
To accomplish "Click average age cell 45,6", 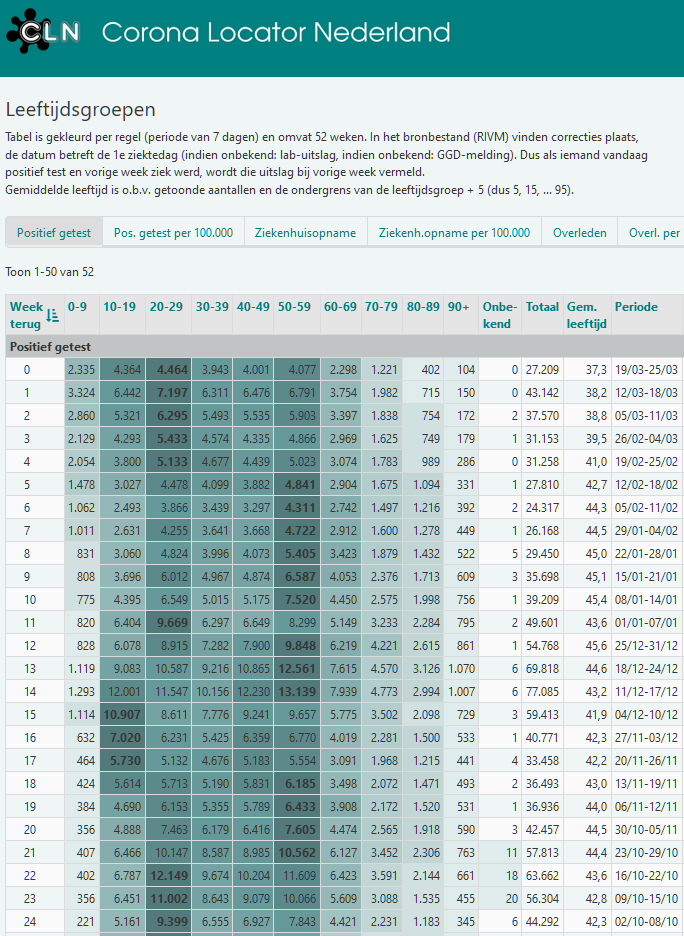I will click(587, 645).
